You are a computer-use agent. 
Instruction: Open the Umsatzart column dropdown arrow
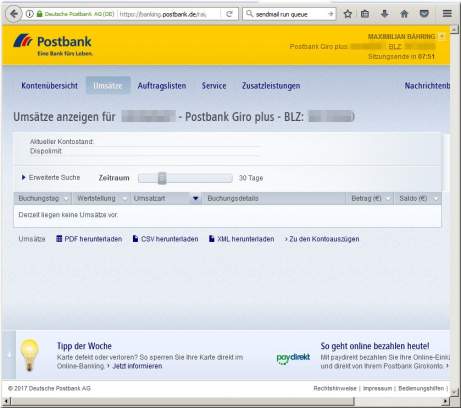click(x=196, y=198)
